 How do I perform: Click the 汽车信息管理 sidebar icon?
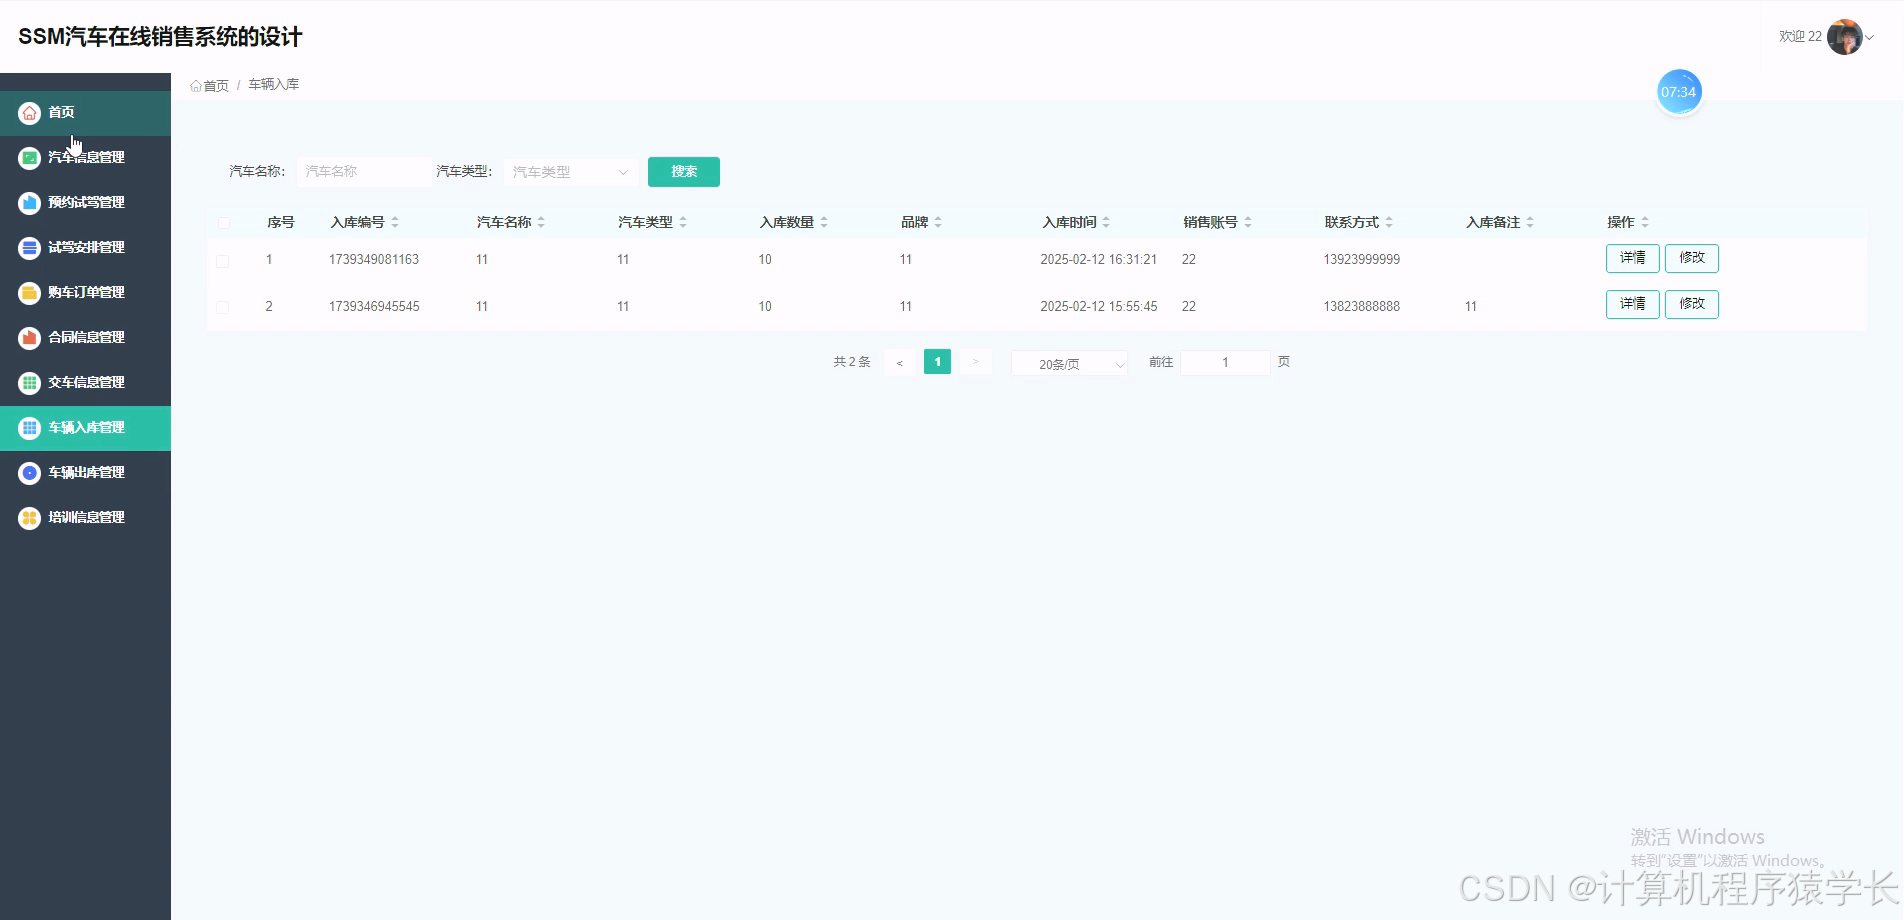[30, 158]
